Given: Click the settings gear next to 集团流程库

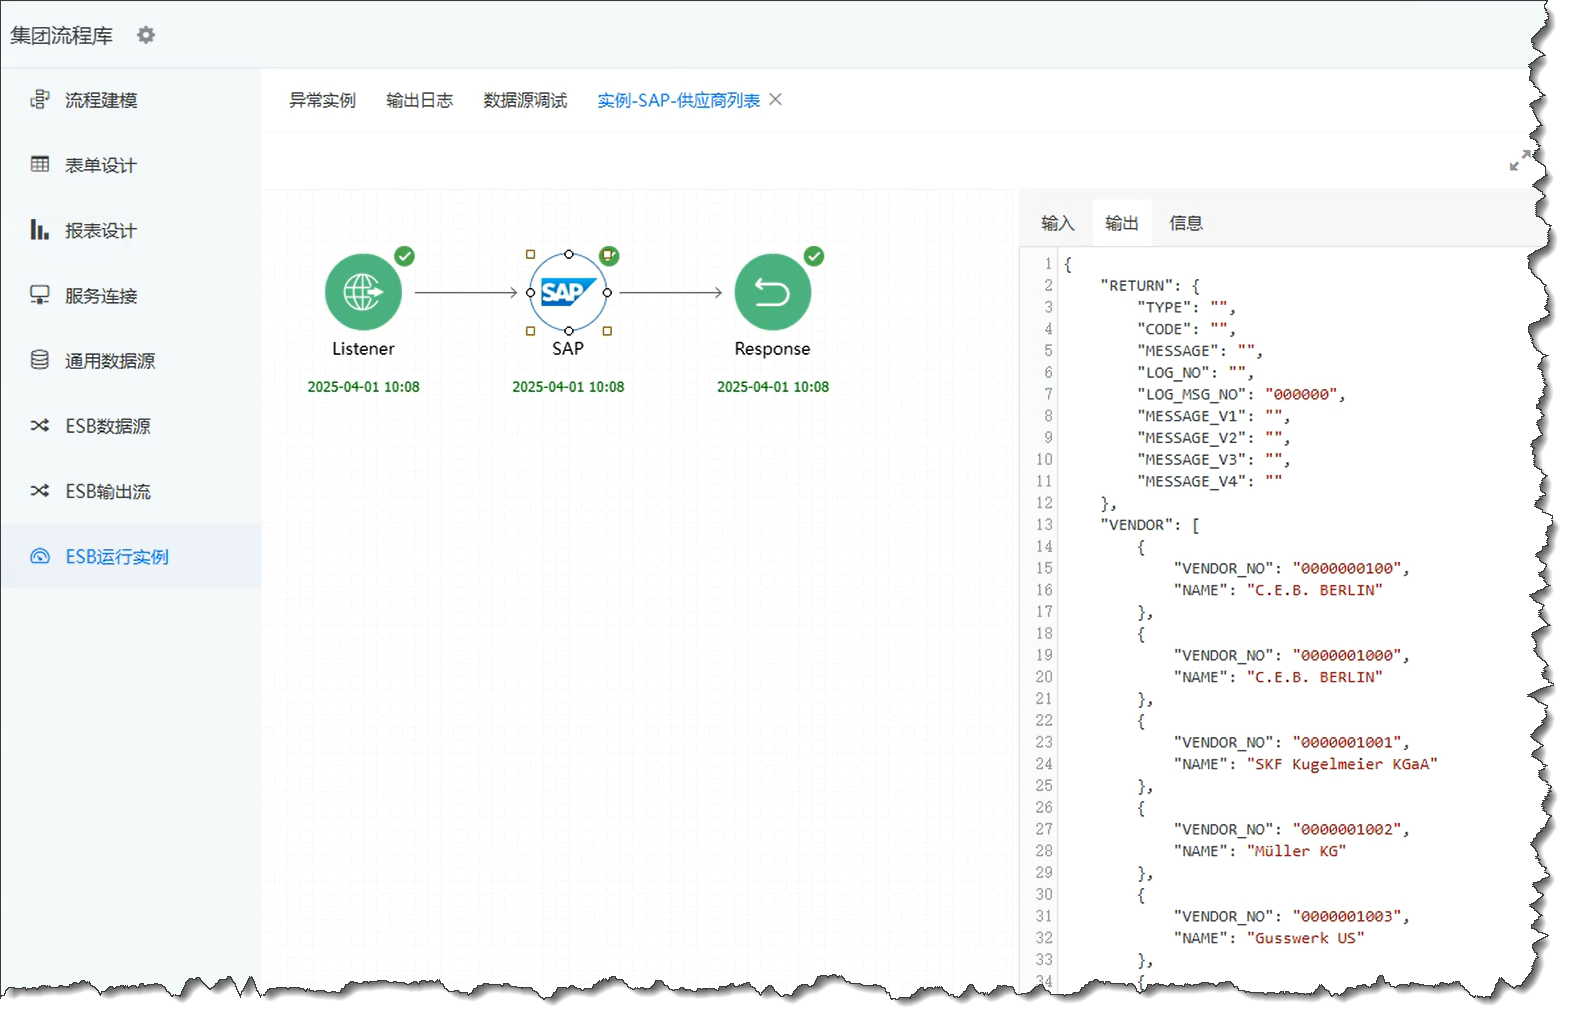Looking at the screenshot, I should click(146, 35).
